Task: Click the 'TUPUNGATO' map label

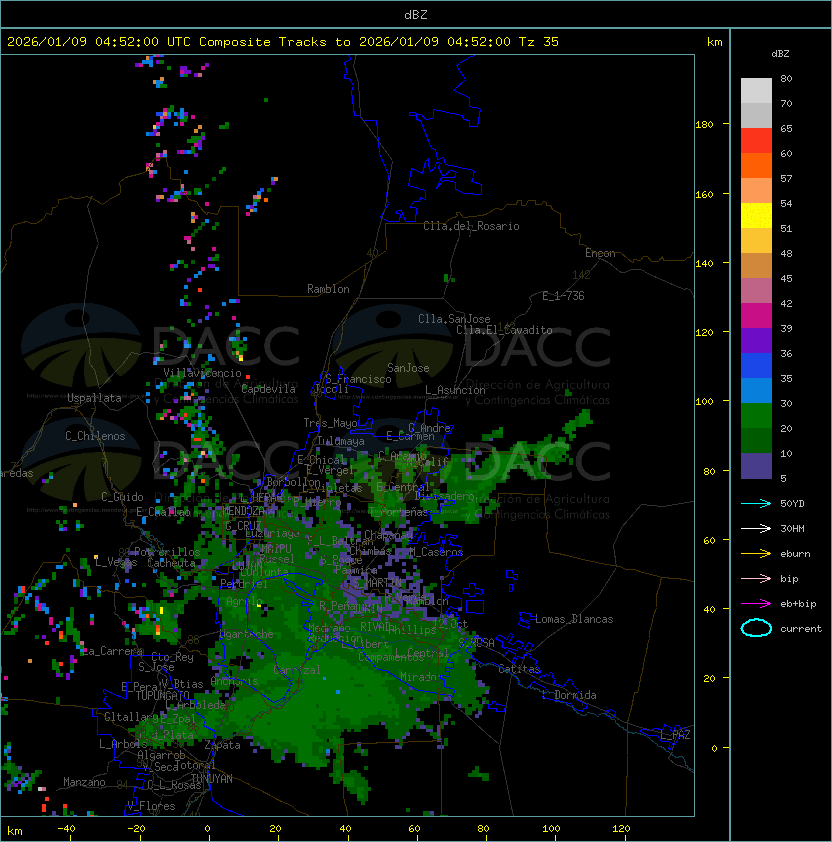Action: [162, 695]
